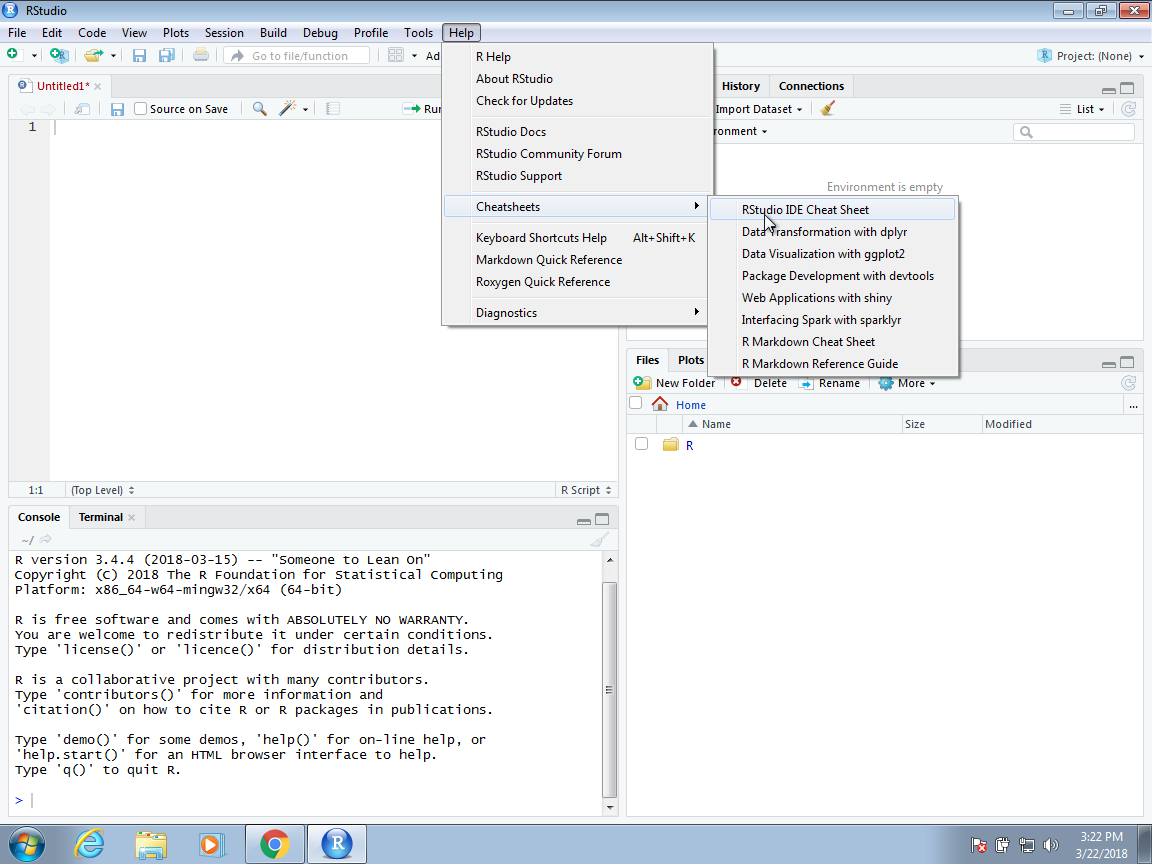Toggle the select-all files checkbox
Image resolution: width=1152 pixels, height=864 pixels.
[635, 403]
